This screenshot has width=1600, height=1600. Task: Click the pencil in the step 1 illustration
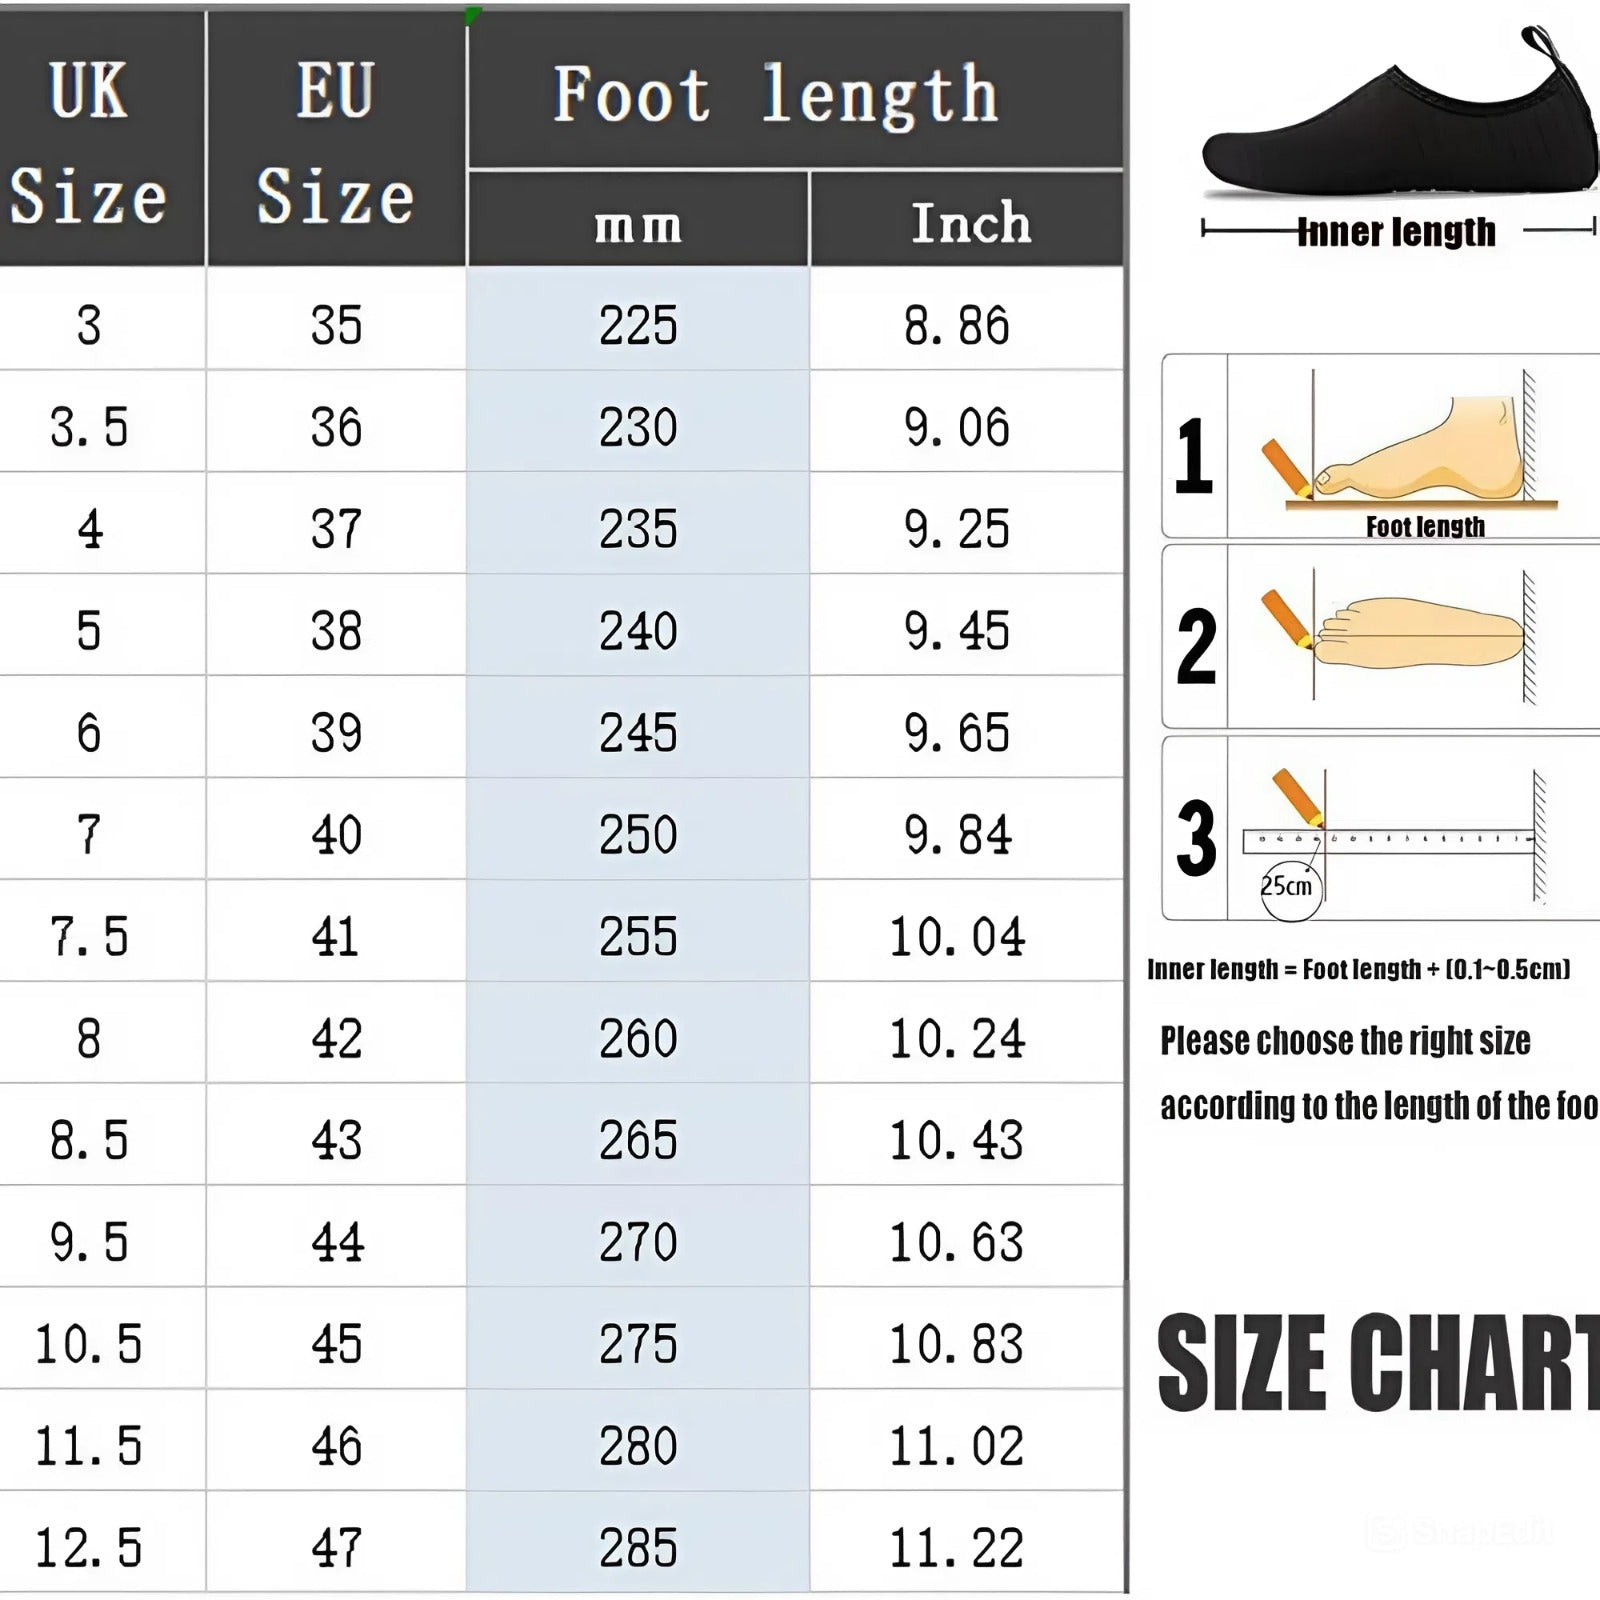pos(1286,468)
